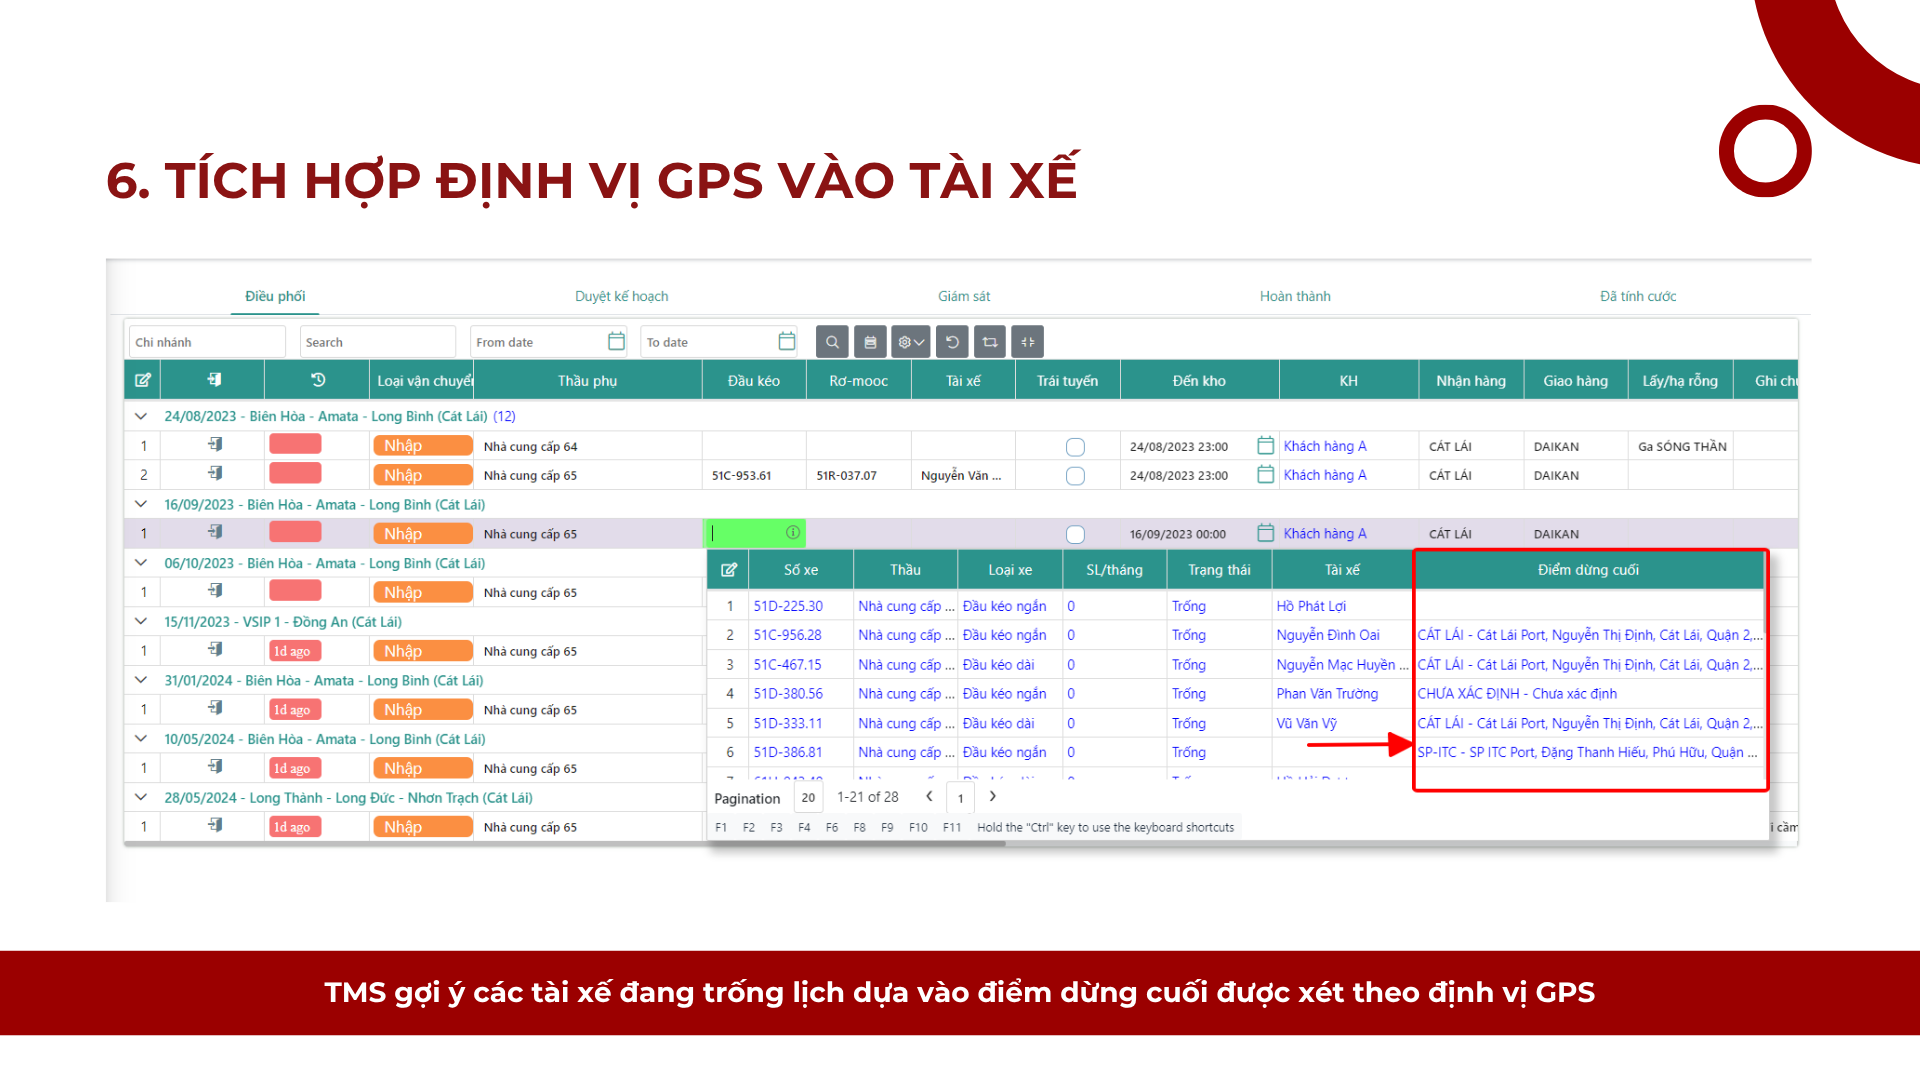Toggle Trái tuyến checkbox for Nhà cung cấp 64 row
This screenshot has height=1080, width=1920.
click(1075, 447)
